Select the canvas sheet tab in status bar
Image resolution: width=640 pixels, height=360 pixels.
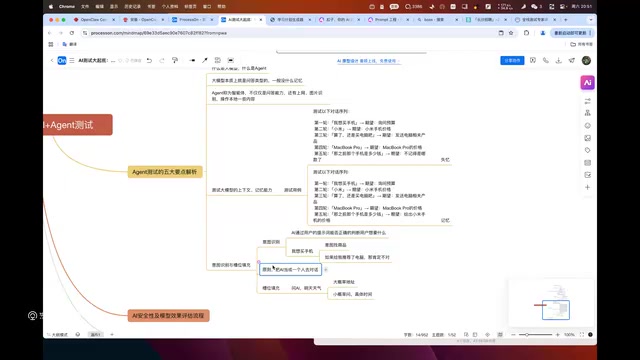click(96, 334)
